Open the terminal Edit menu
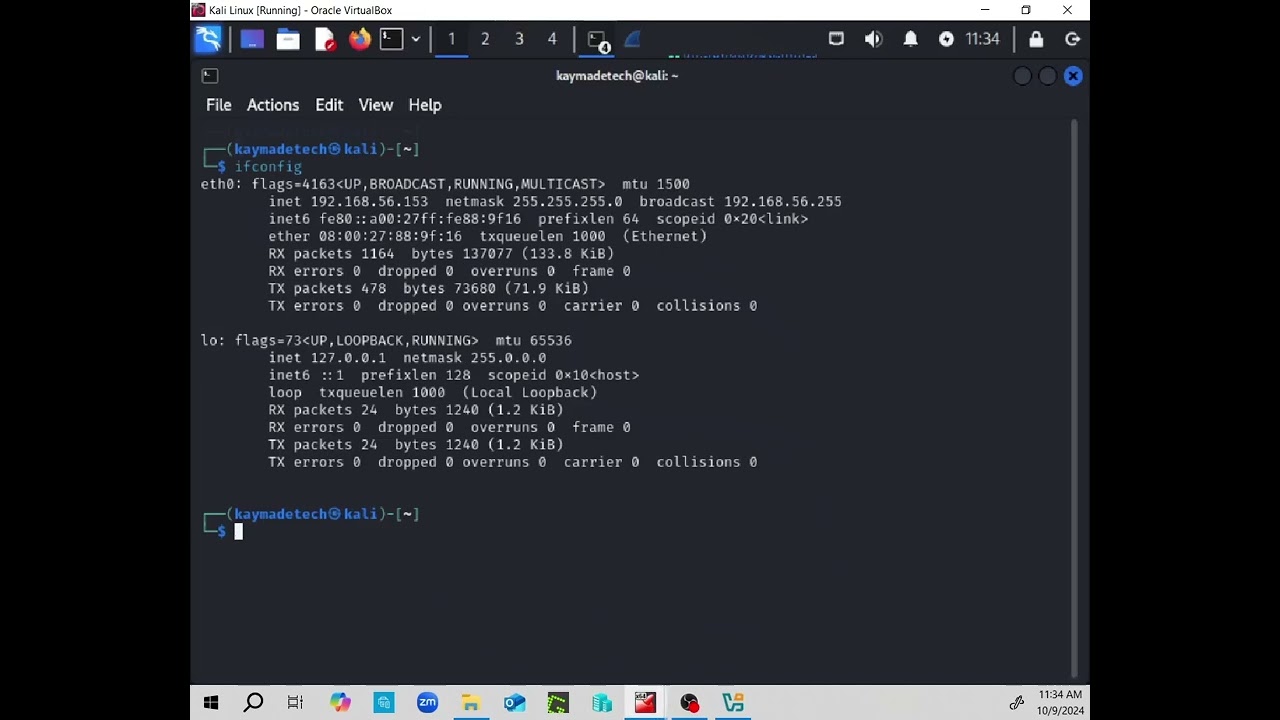 [x=329, y=105]
